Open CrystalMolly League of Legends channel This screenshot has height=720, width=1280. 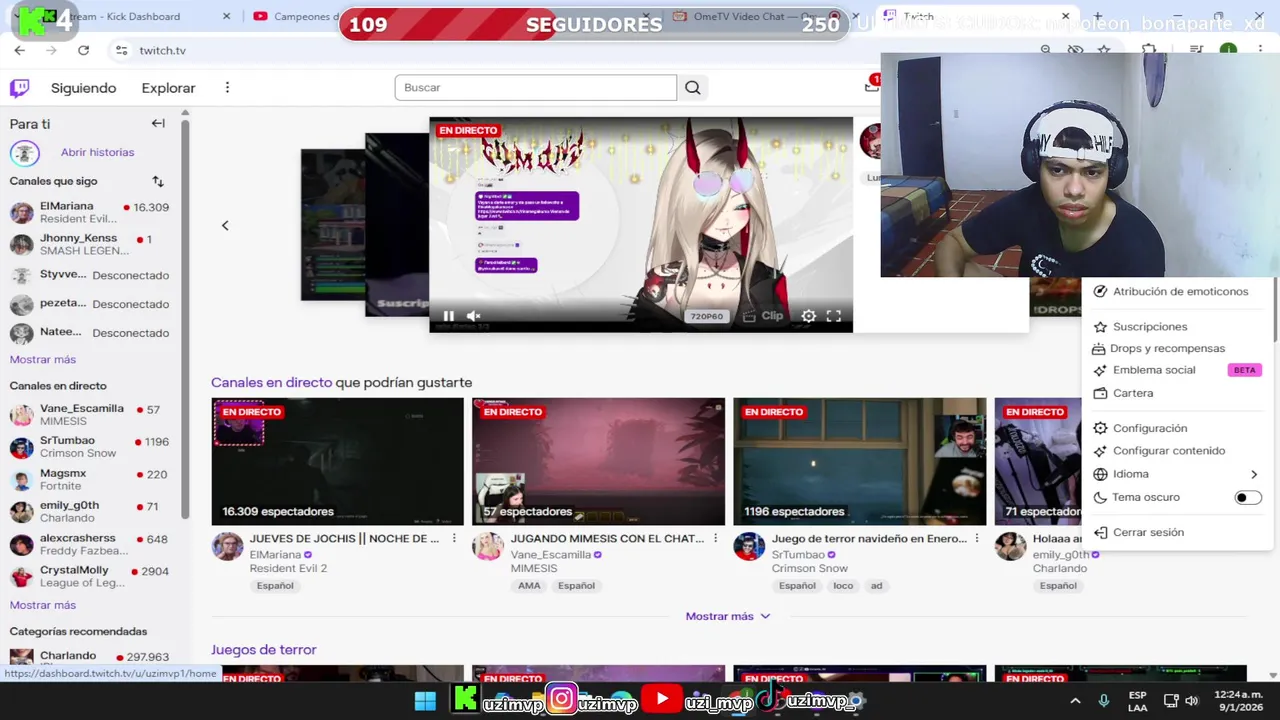coord(90,576)
